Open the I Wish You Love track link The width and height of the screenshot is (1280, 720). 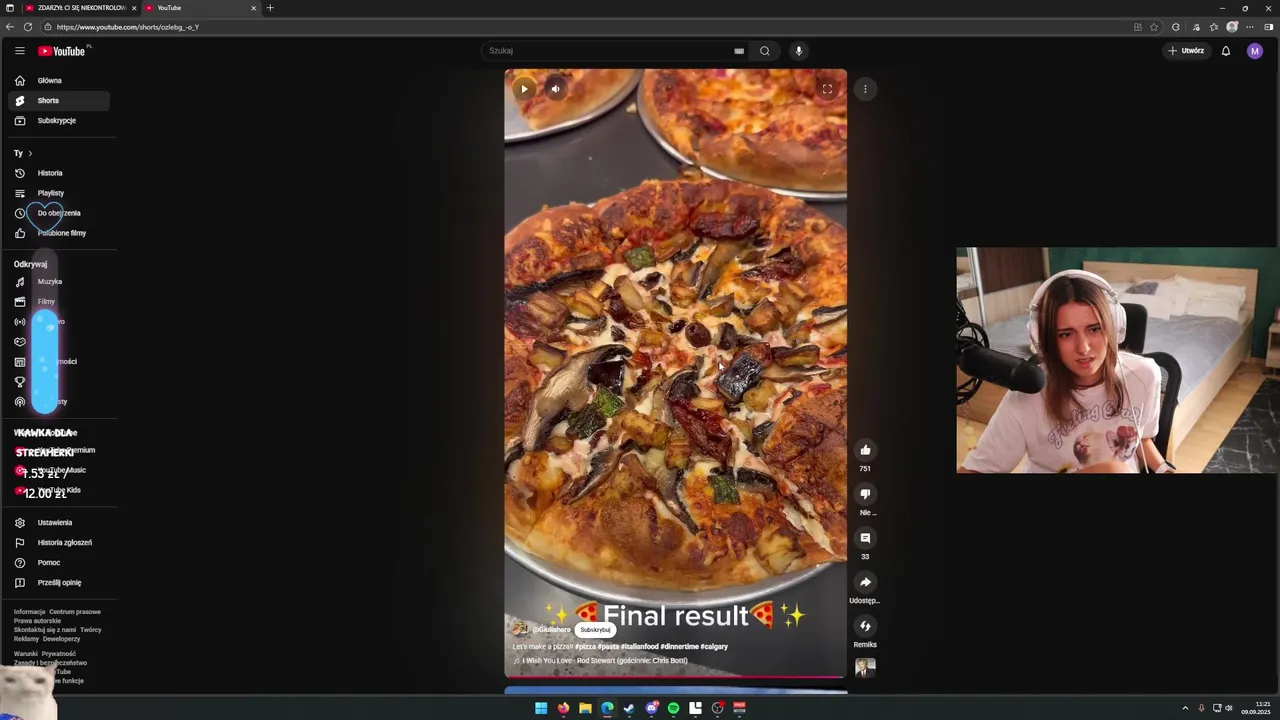(x=604, y=661)
